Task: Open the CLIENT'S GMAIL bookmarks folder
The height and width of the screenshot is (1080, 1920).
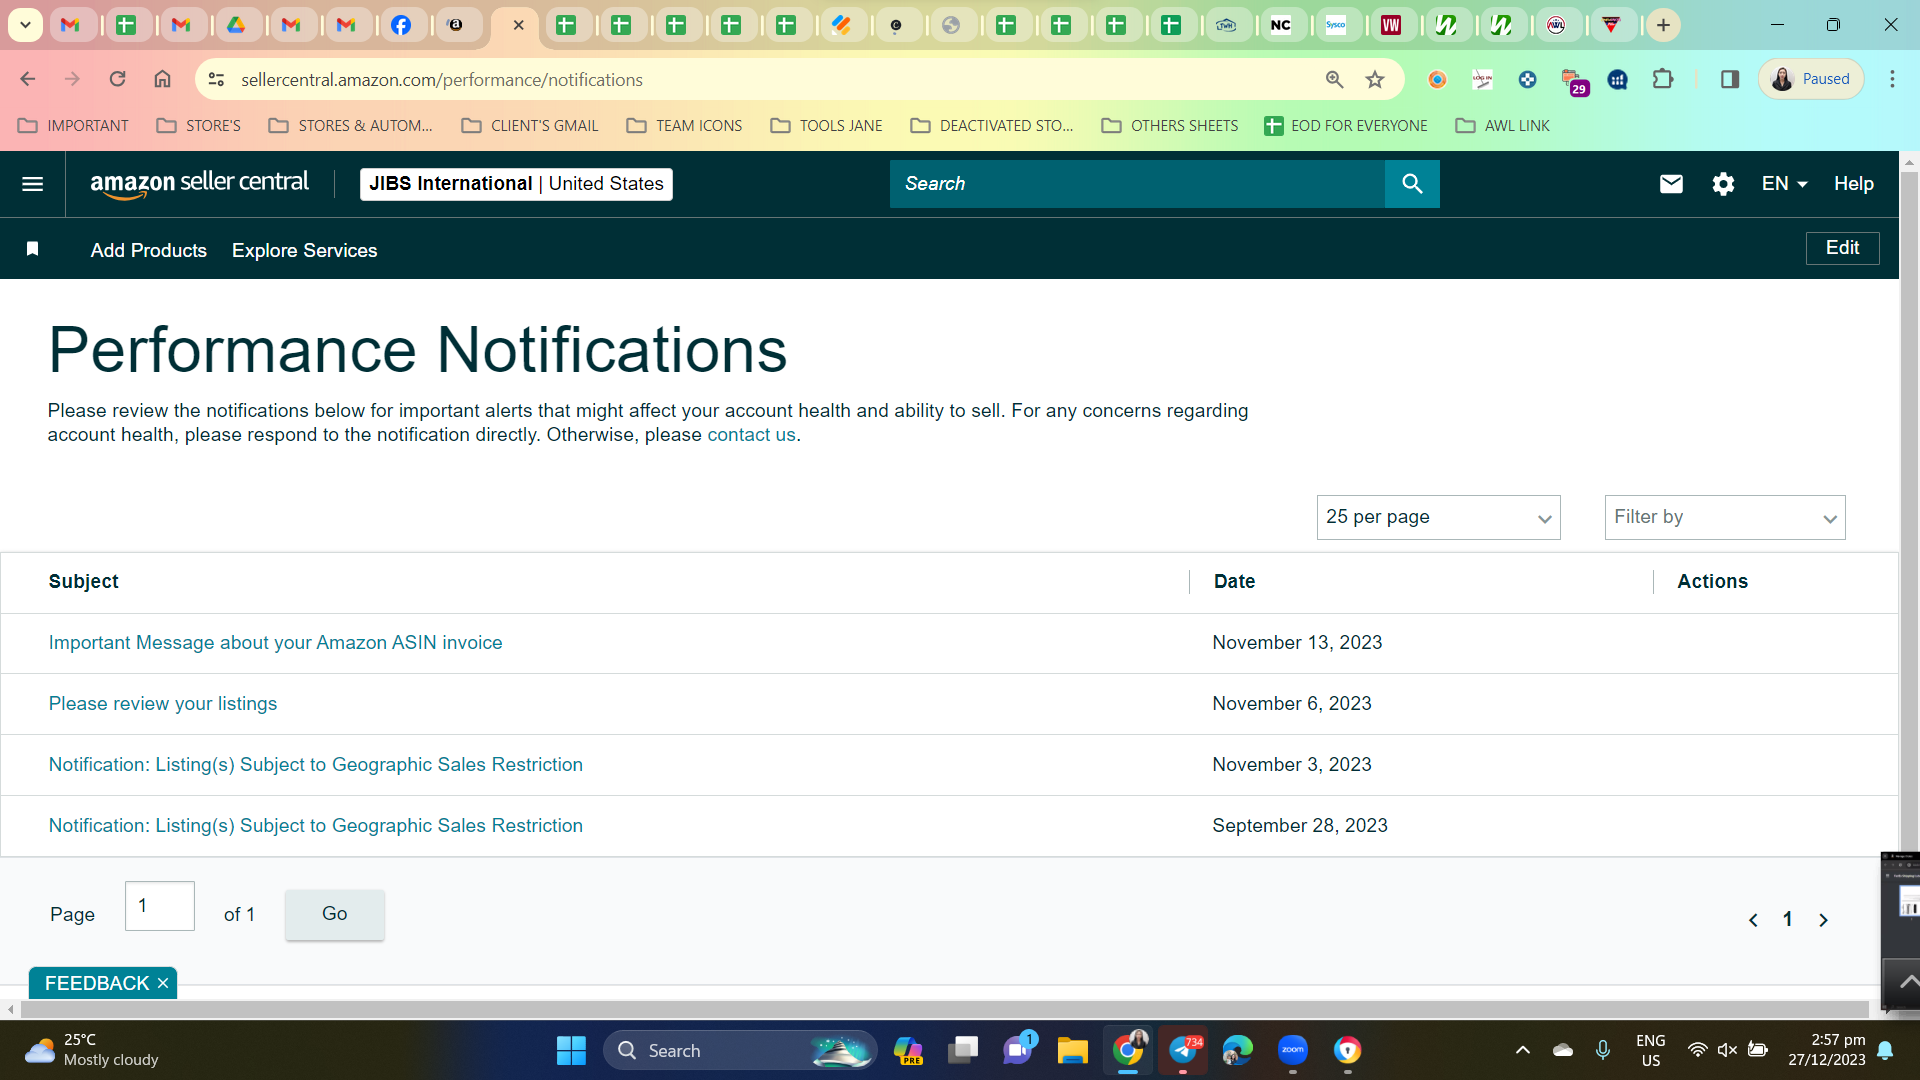Action: [x=530, y=126]
